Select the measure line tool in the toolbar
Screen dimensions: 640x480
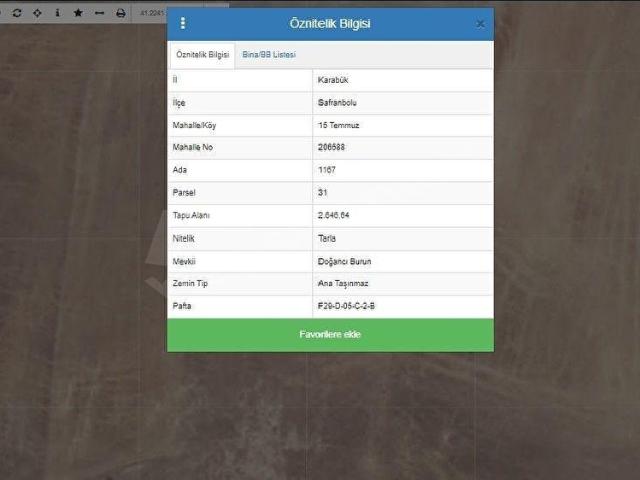[x=99, y=13]
